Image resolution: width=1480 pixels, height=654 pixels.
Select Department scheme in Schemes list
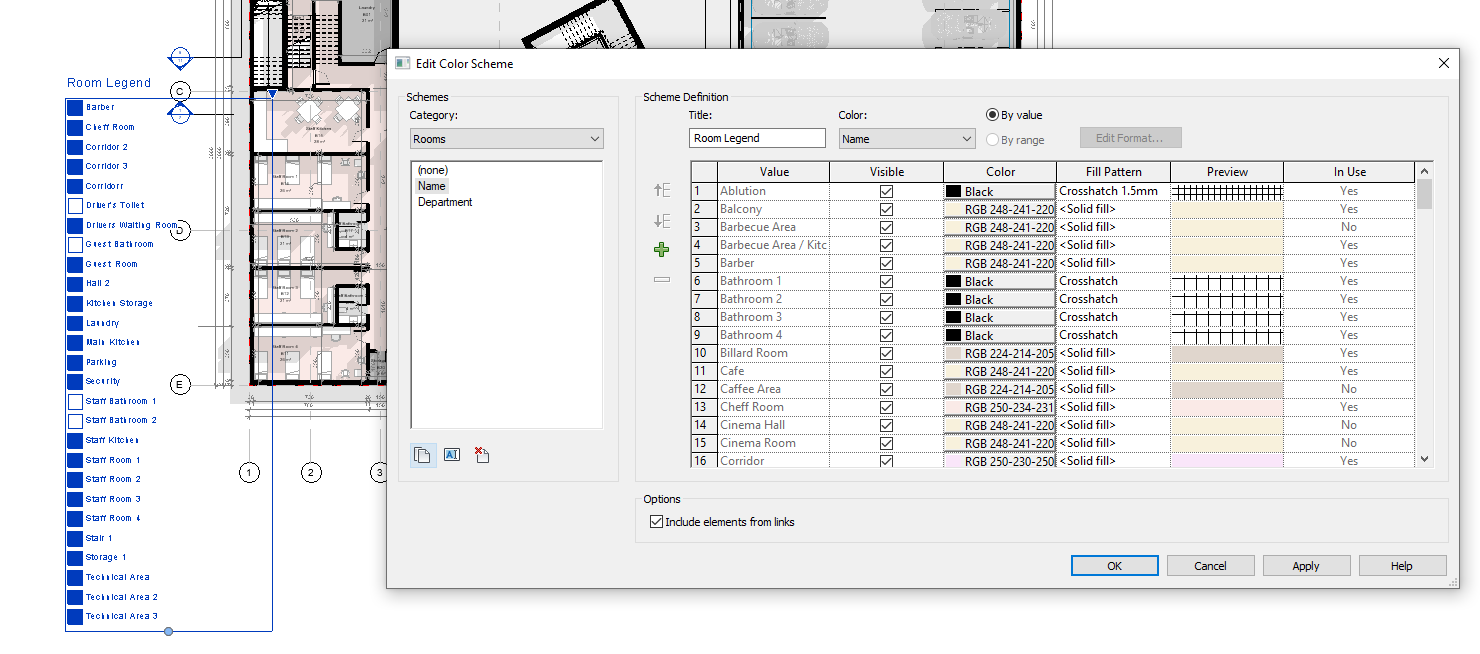coord(445,202)
